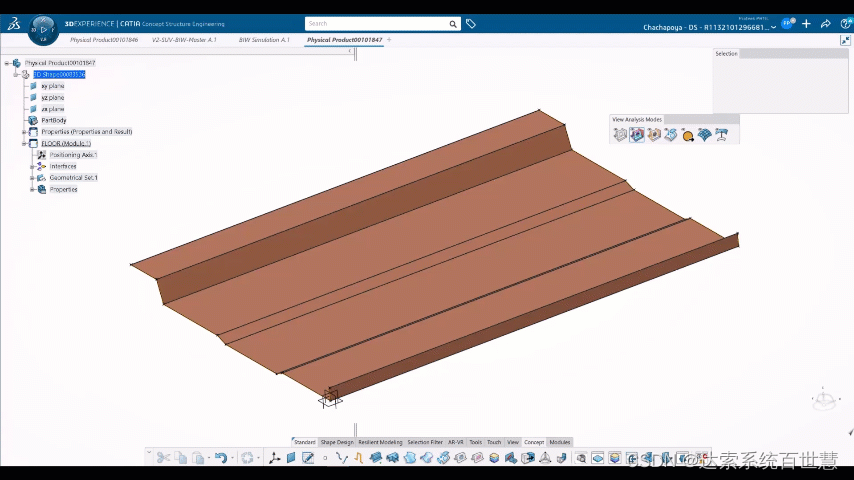Click the axis system icon in bottom toolbar
The width and height of the screenshot is (854, 480).
(x=274, y=458)
